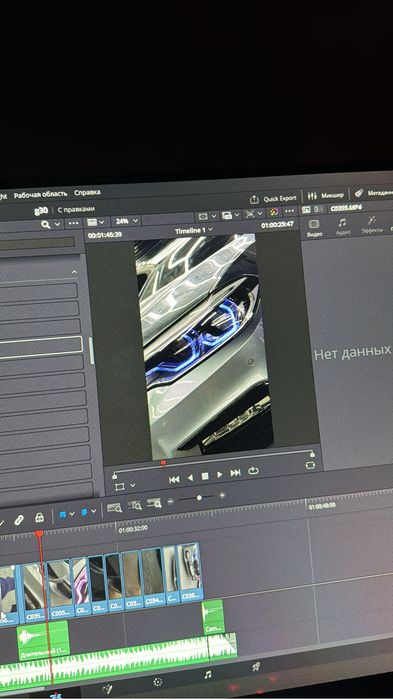Viewport: 393px width, 699px height.
Task: Toggle the color bypass icon
Action: pos(274,212)
